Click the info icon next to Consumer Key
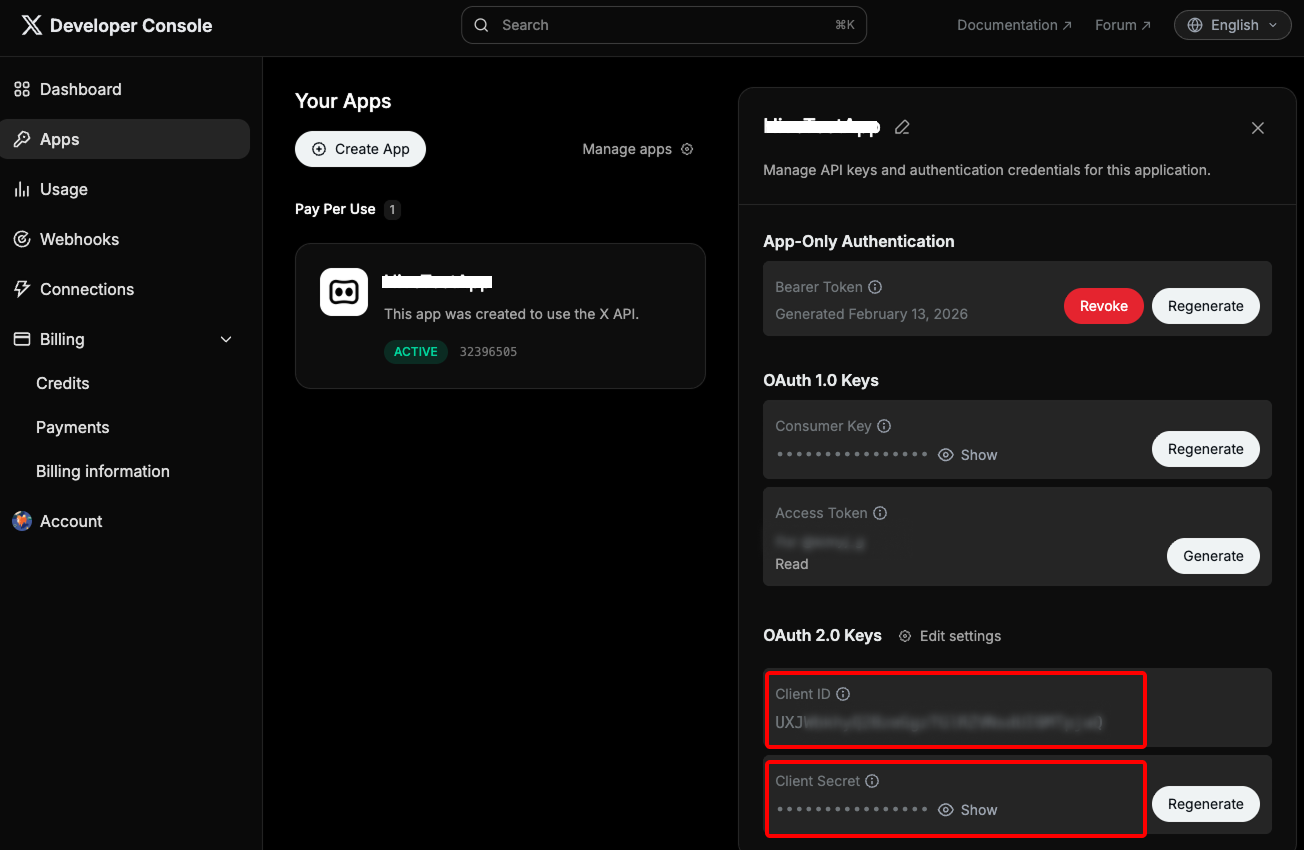 point(884,426)
